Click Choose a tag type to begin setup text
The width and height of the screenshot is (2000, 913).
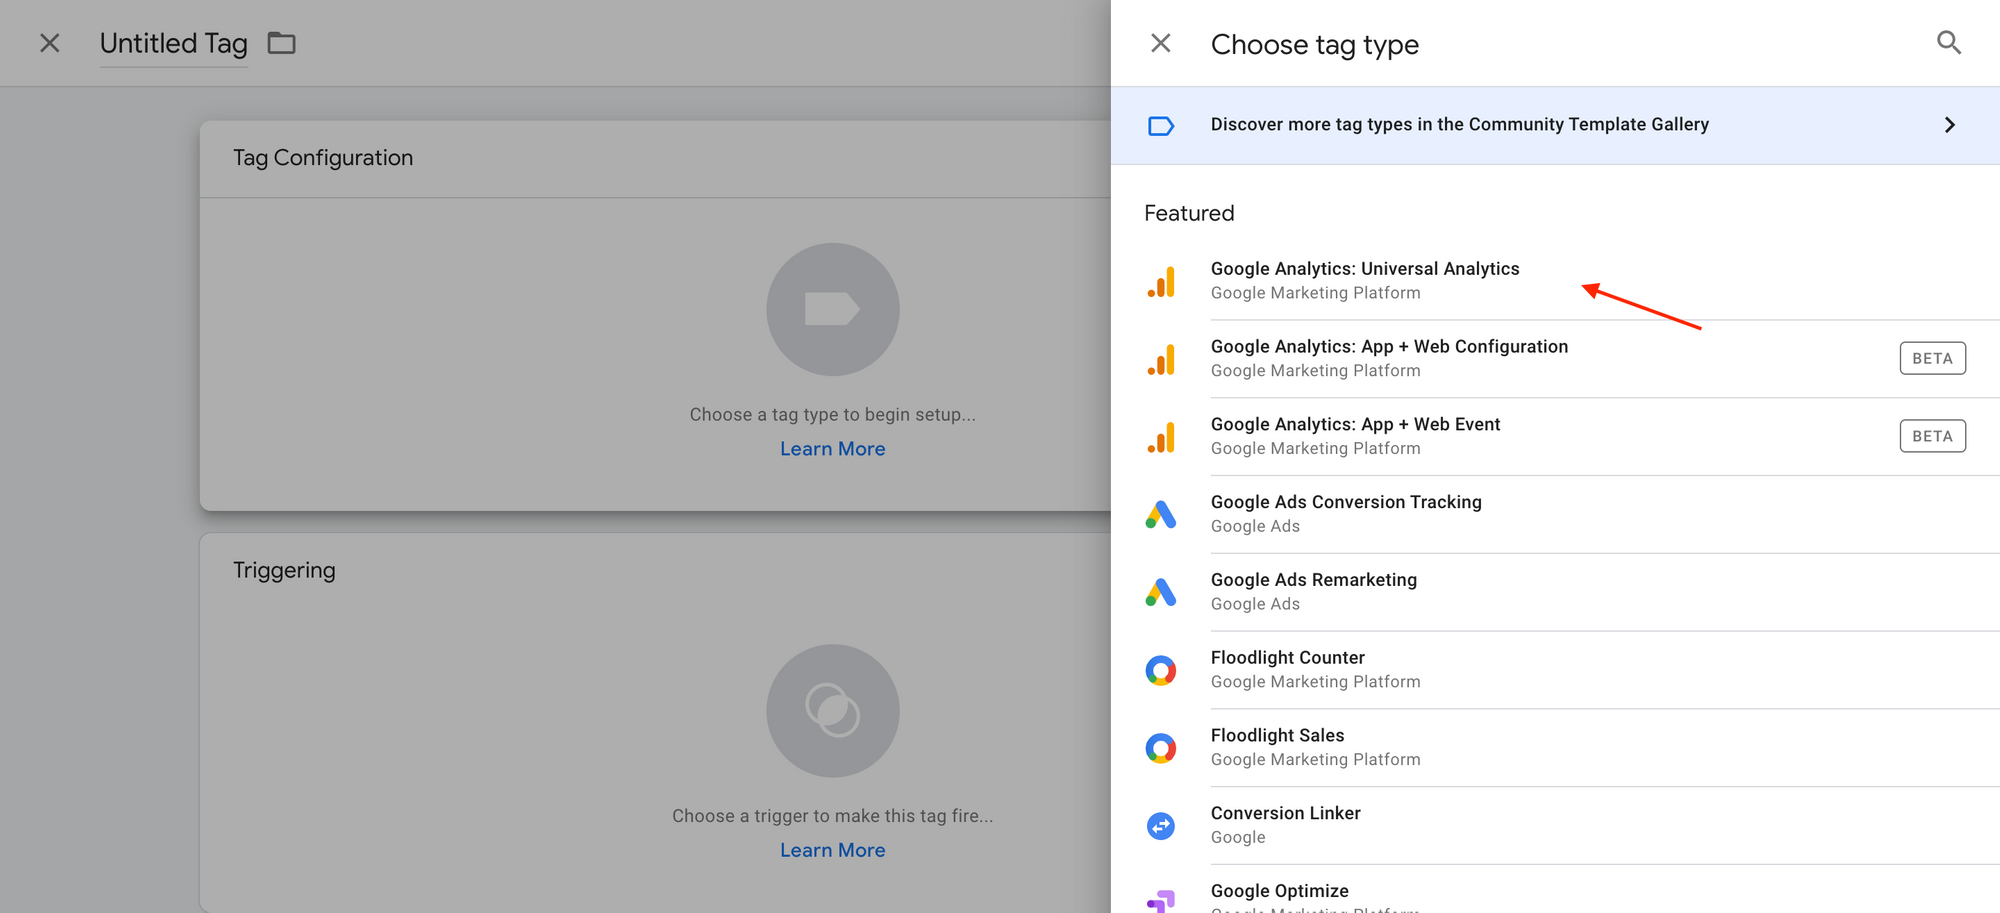[x=833, y=414]
